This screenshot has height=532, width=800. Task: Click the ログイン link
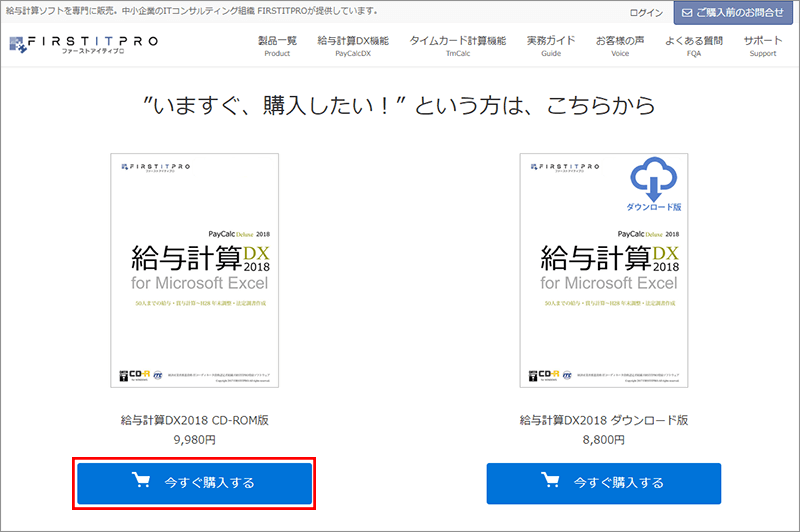[646, 13]
